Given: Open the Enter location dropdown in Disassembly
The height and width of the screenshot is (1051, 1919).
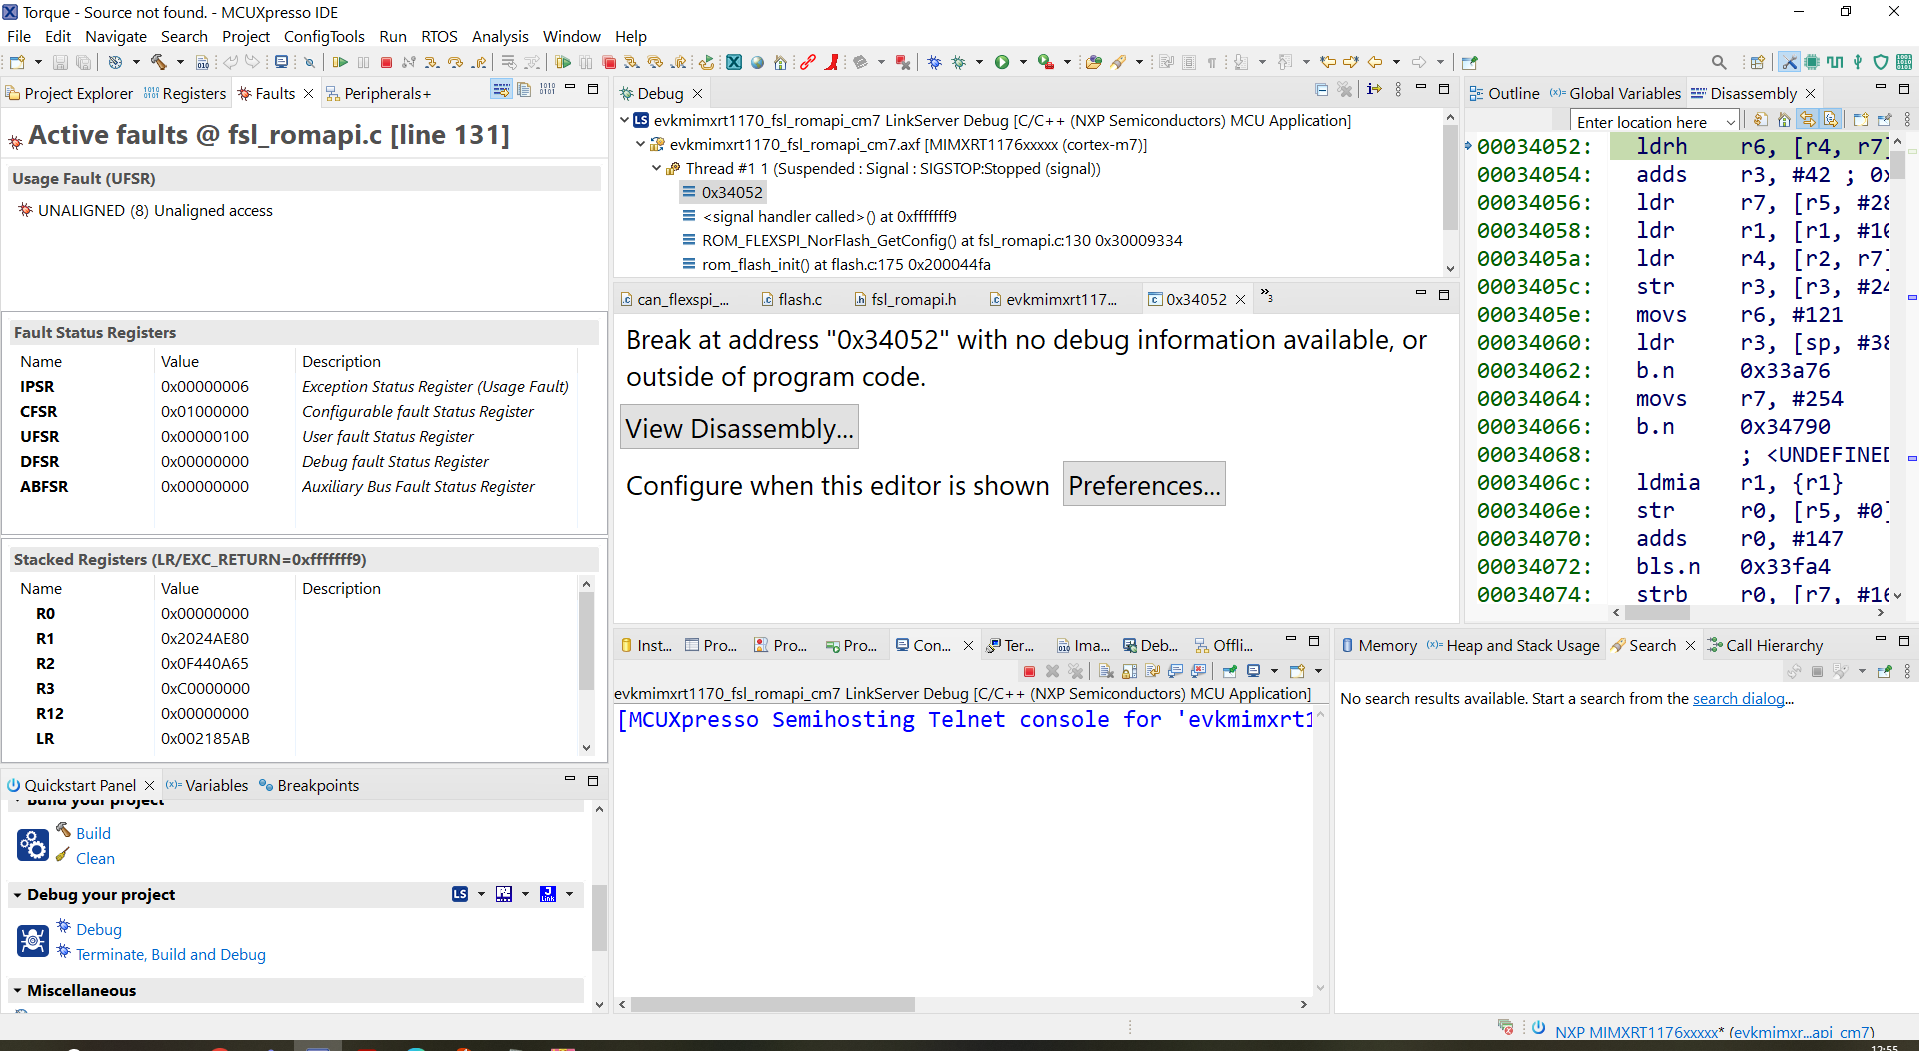Looking at the screenshot, I should pyautogui.click(x=1730, y=121).
